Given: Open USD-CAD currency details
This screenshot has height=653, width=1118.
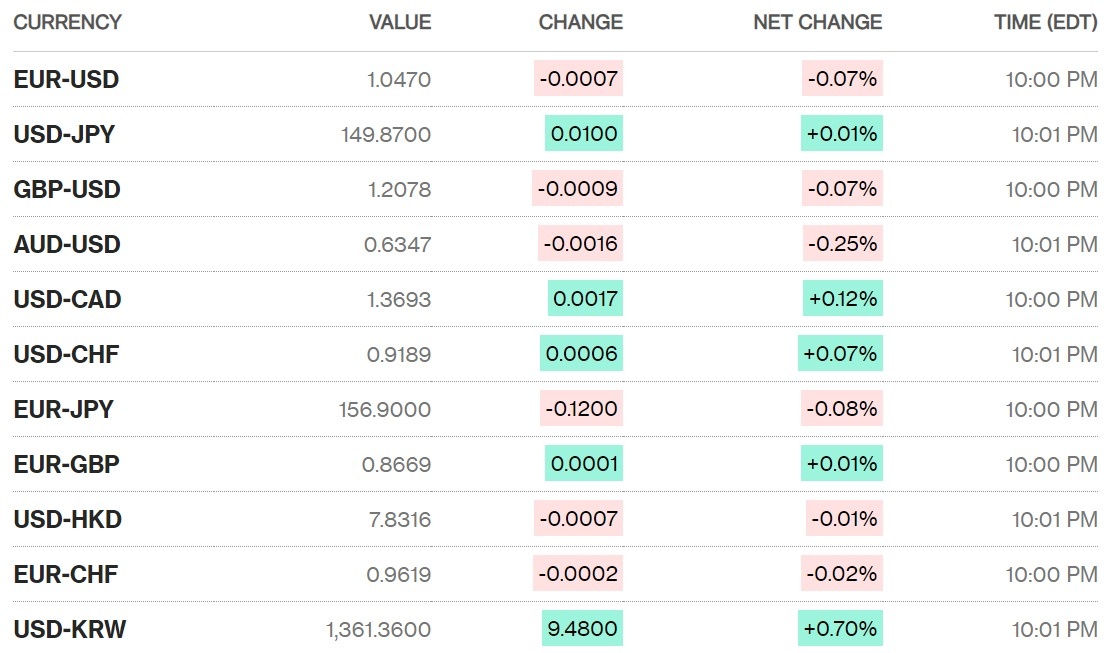Looking at the screenshot, I should tap(67, 299).
